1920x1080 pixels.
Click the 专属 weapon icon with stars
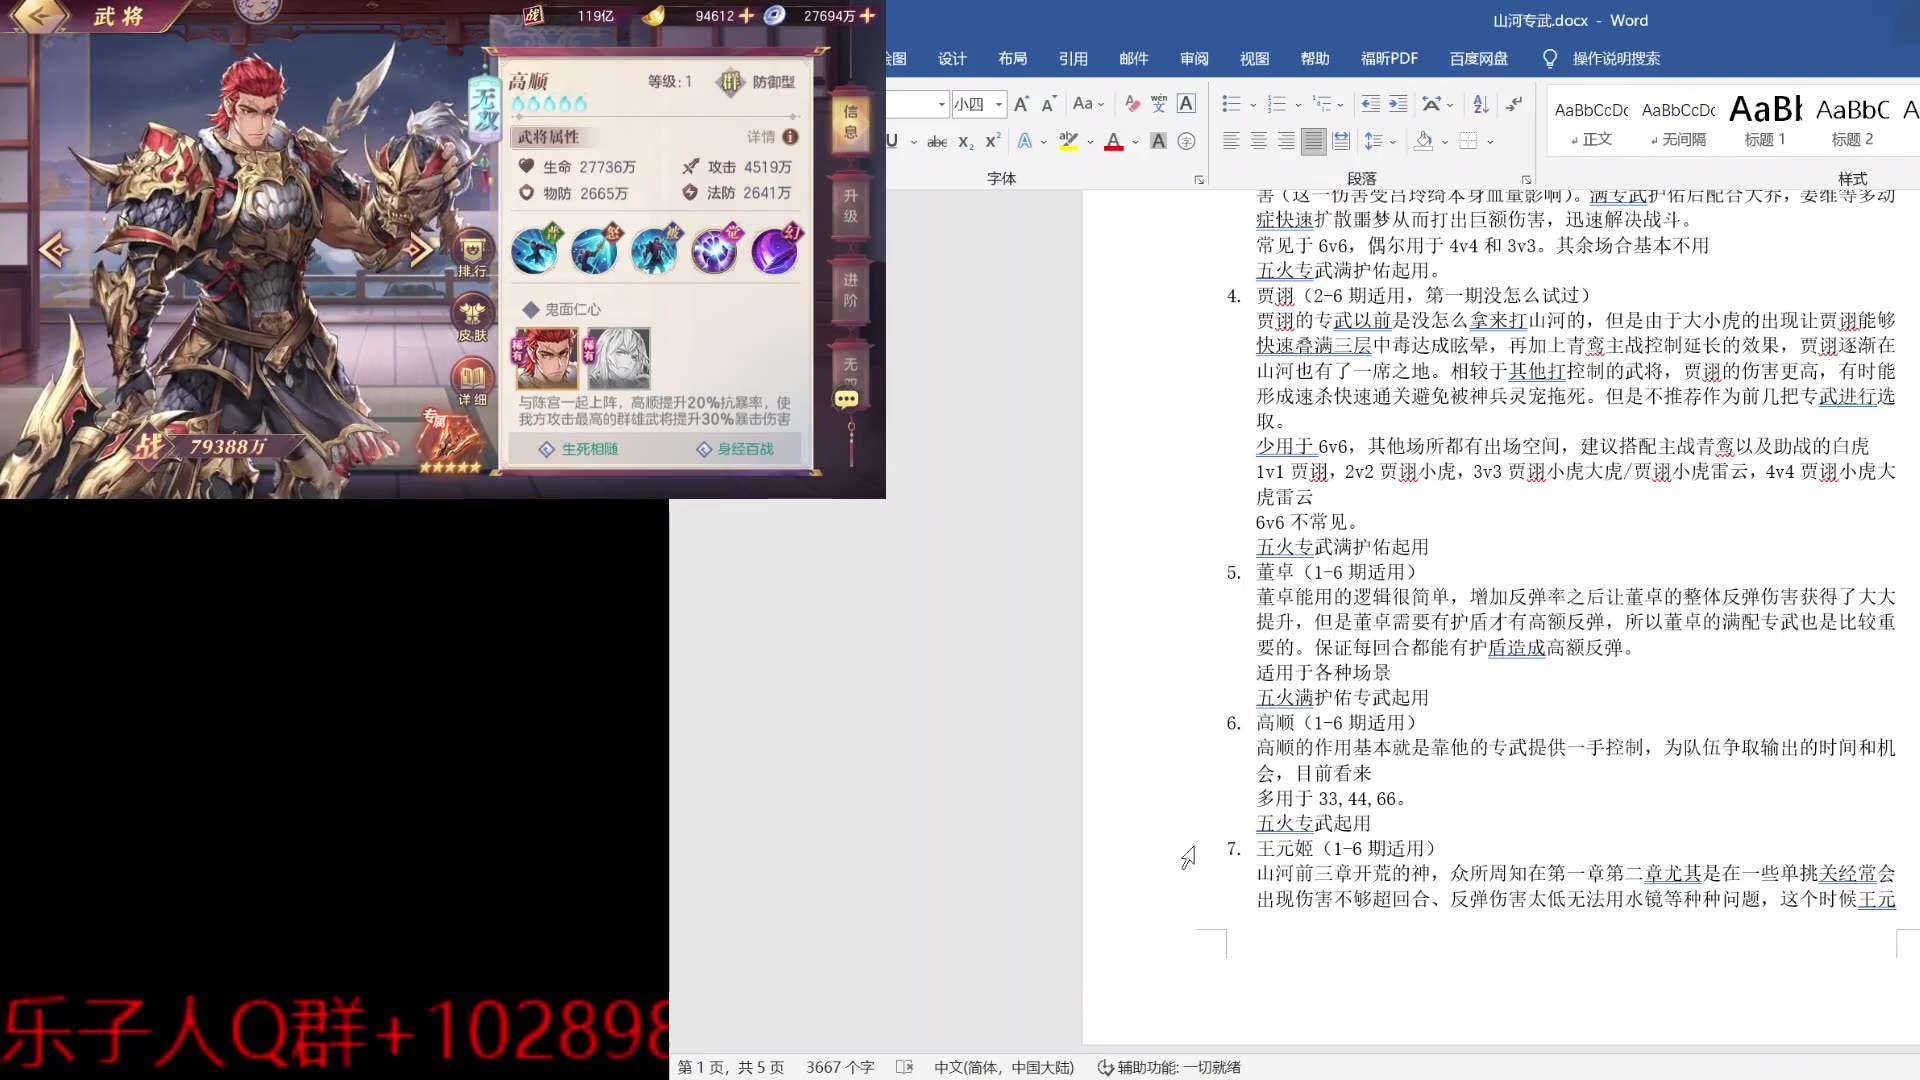point(450,443)
